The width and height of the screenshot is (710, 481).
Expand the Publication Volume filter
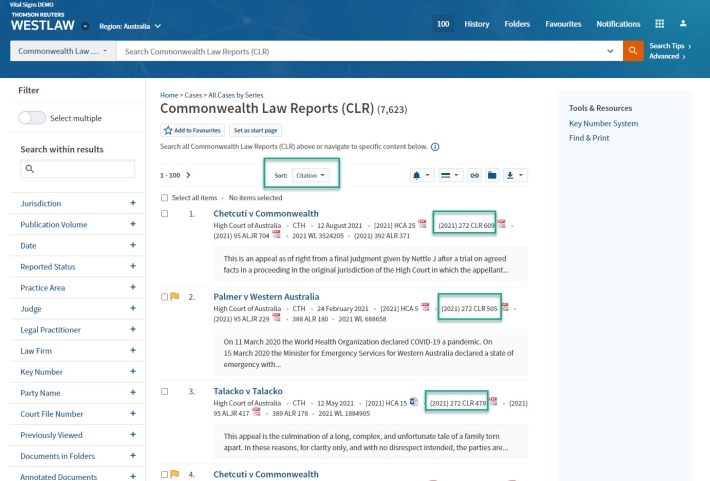(133, 224)
